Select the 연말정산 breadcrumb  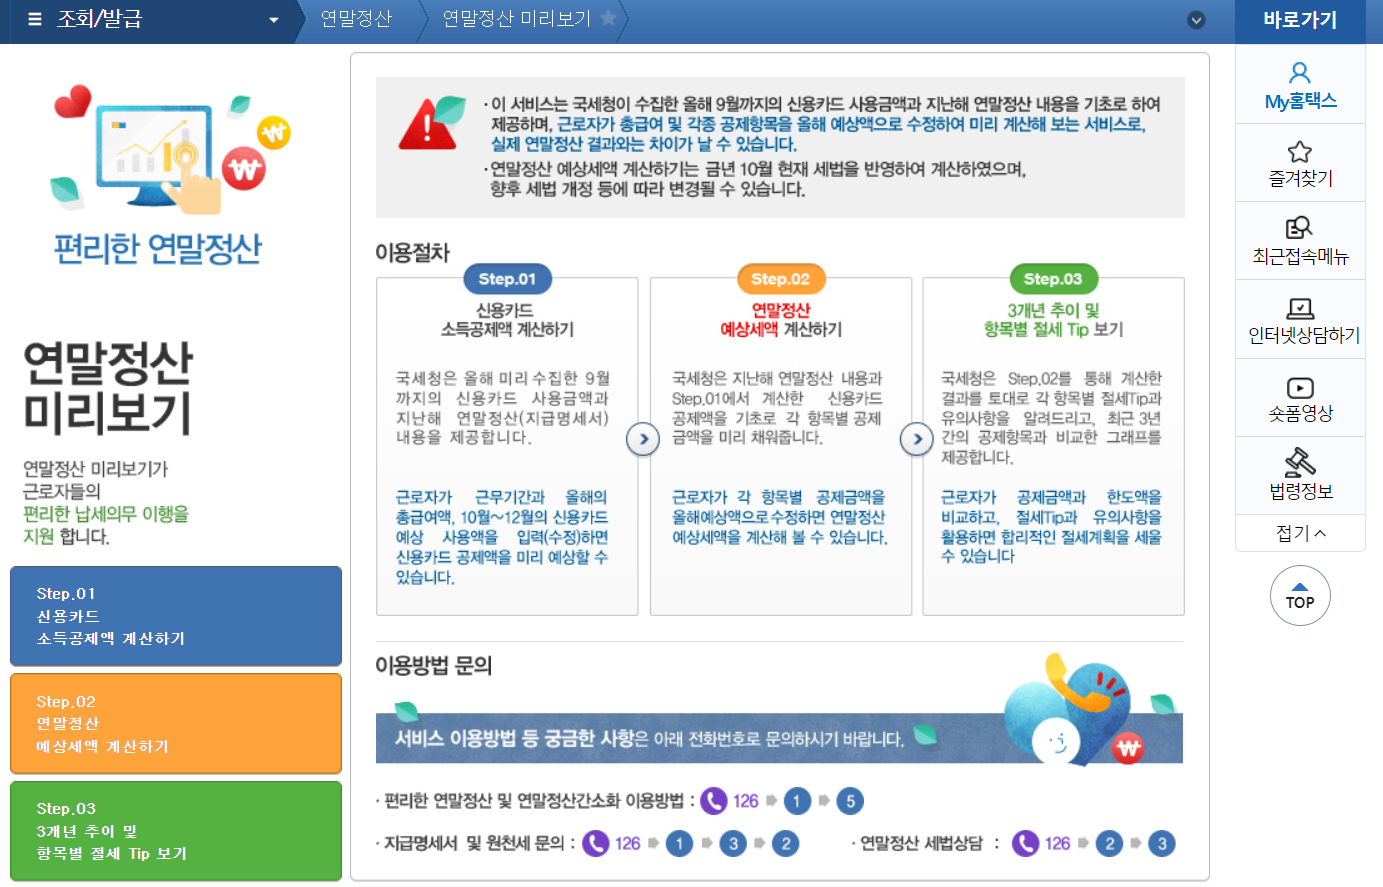[356, 19]
